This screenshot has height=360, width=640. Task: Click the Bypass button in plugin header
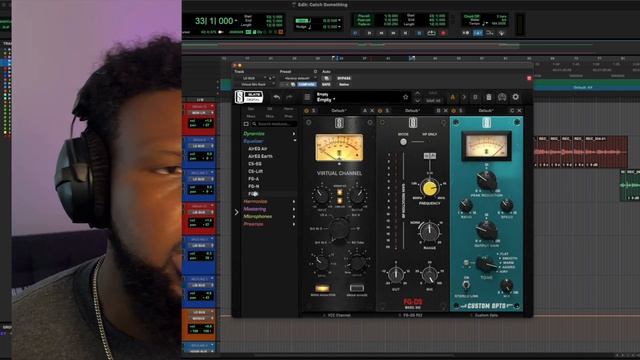(x=344, y=78)
